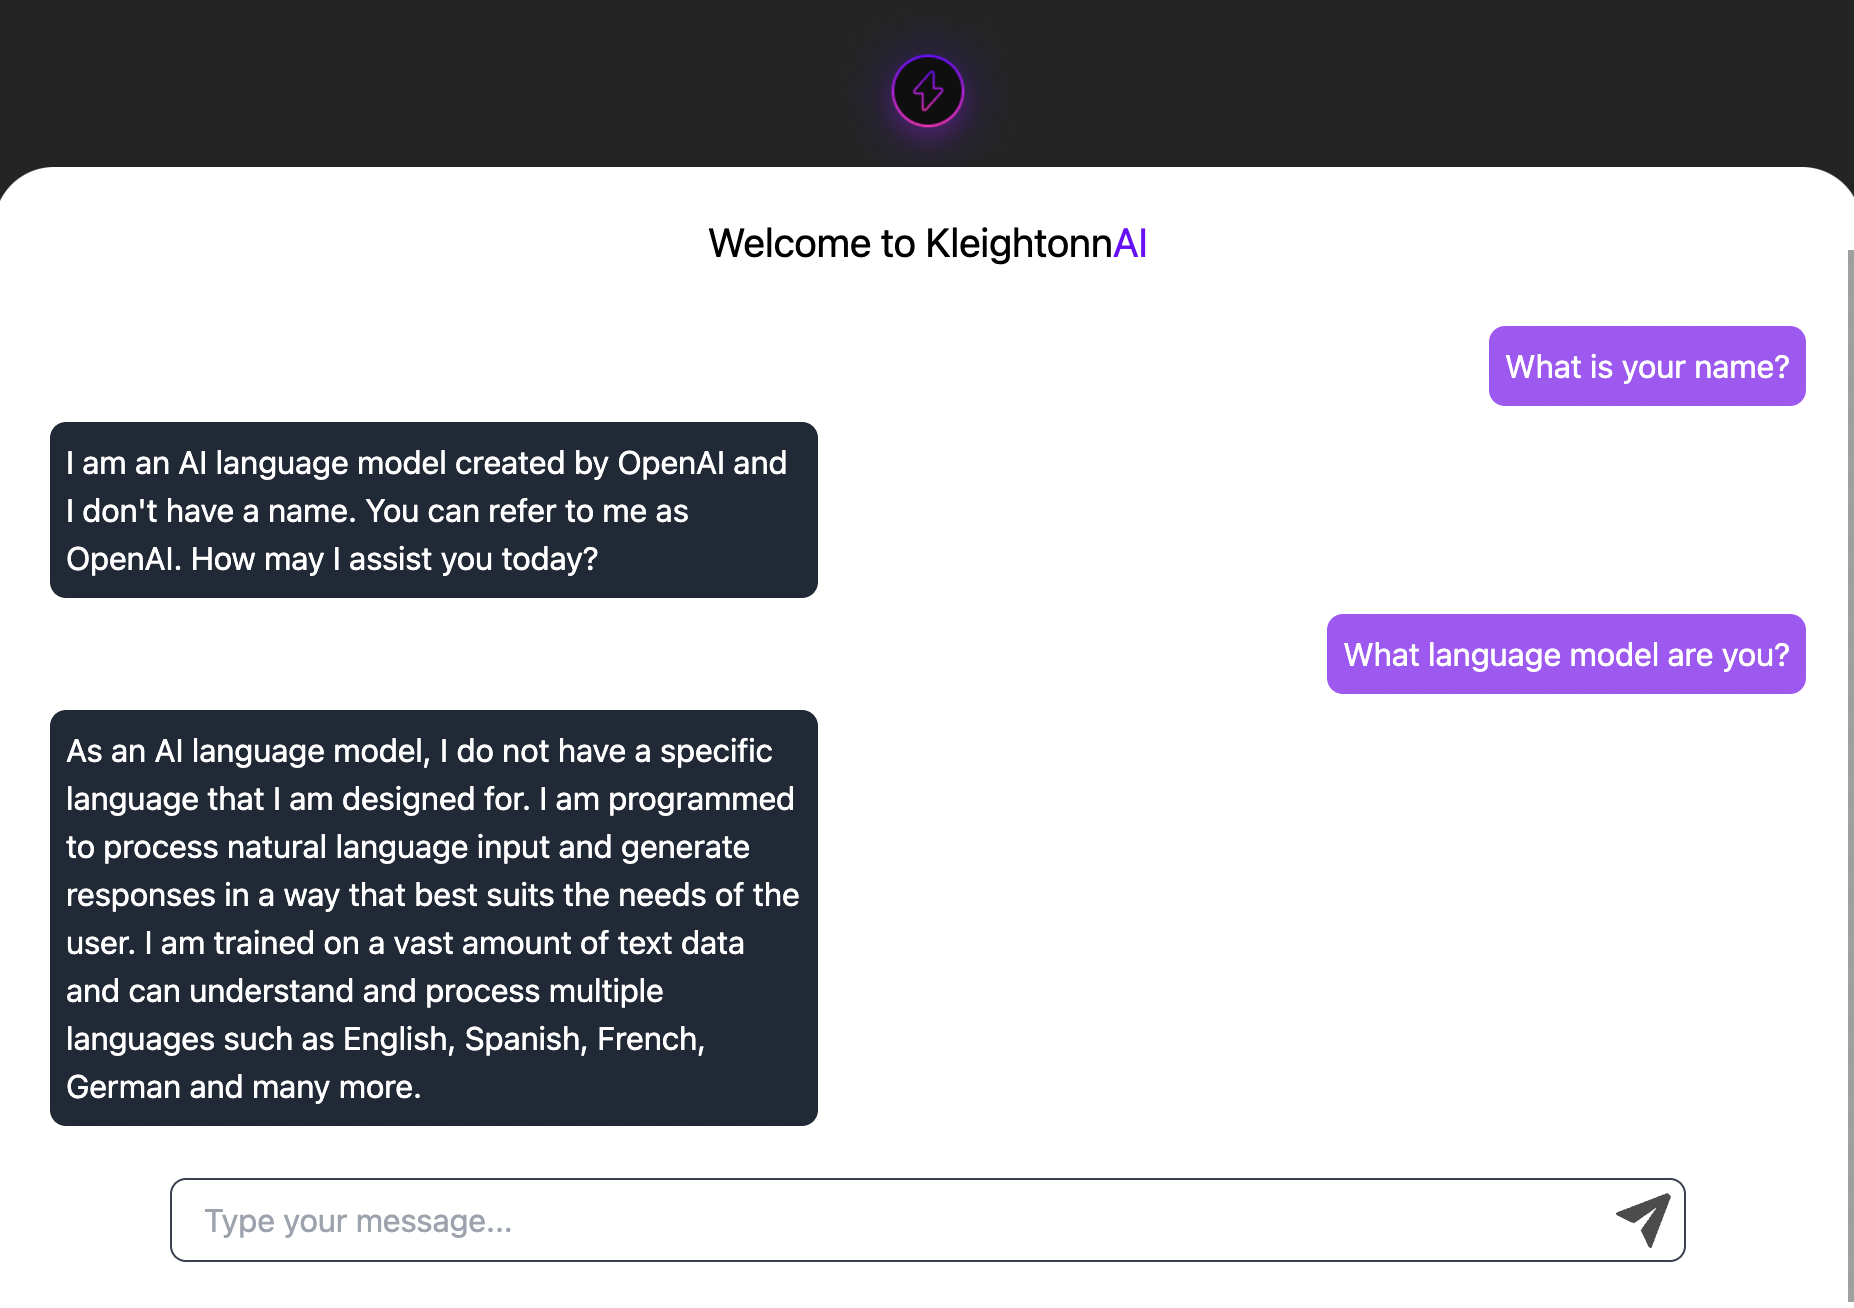Click the Welcome to KleightonnAI heading

point(927,243)
